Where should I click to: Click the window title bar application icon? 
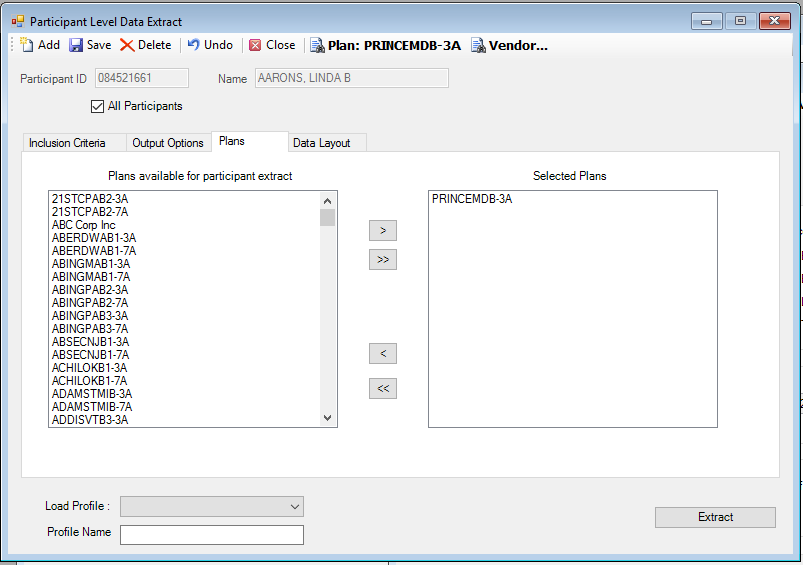(17, 21)
